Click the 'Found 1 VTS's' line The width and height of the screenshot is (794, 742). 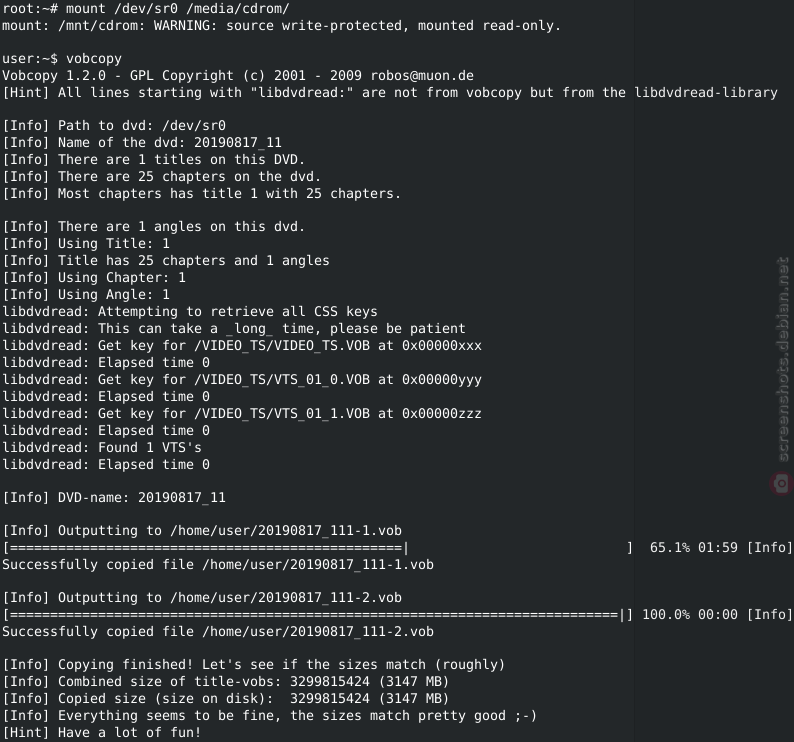point(102,448)
